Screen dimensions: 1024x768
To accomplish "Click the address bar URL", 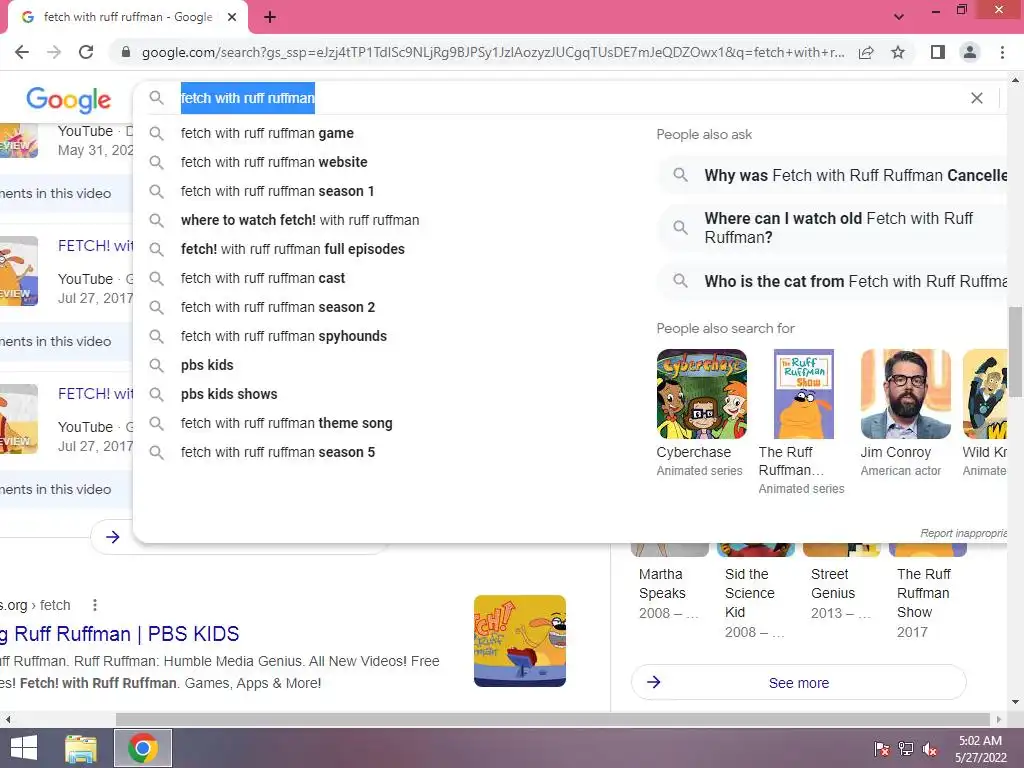I will [493, 52].
